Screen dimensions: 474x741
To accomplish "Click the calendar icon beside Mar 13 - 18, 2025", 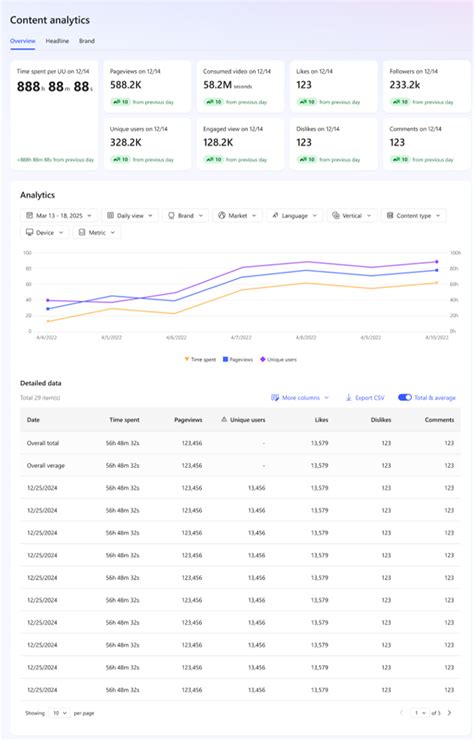I will (x=29, y=215).
